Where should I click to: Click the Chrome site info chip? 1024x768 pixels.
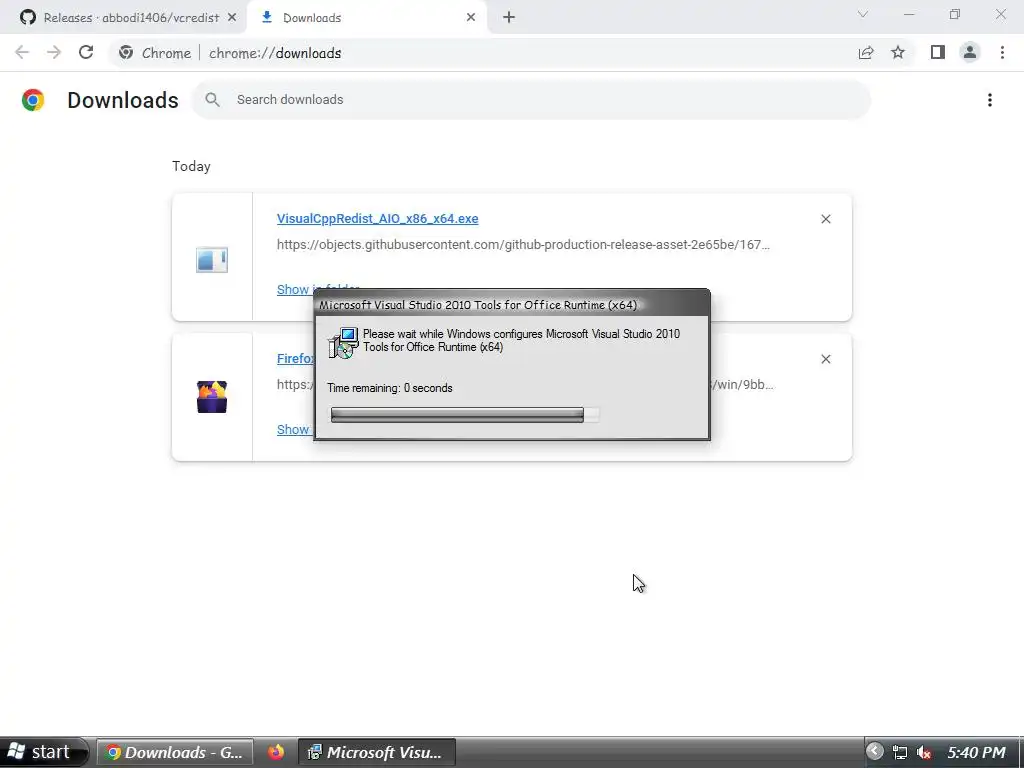[x=155, y=53]
